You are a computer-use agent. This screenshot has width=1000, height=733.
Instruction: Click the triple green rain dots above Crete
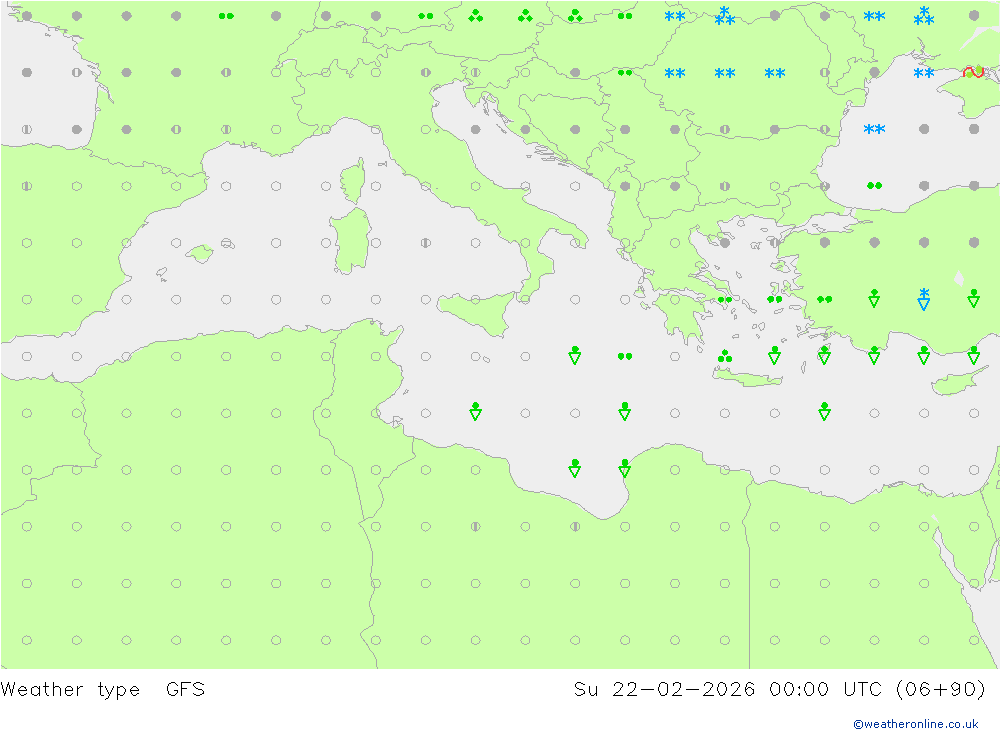point(724,355)
